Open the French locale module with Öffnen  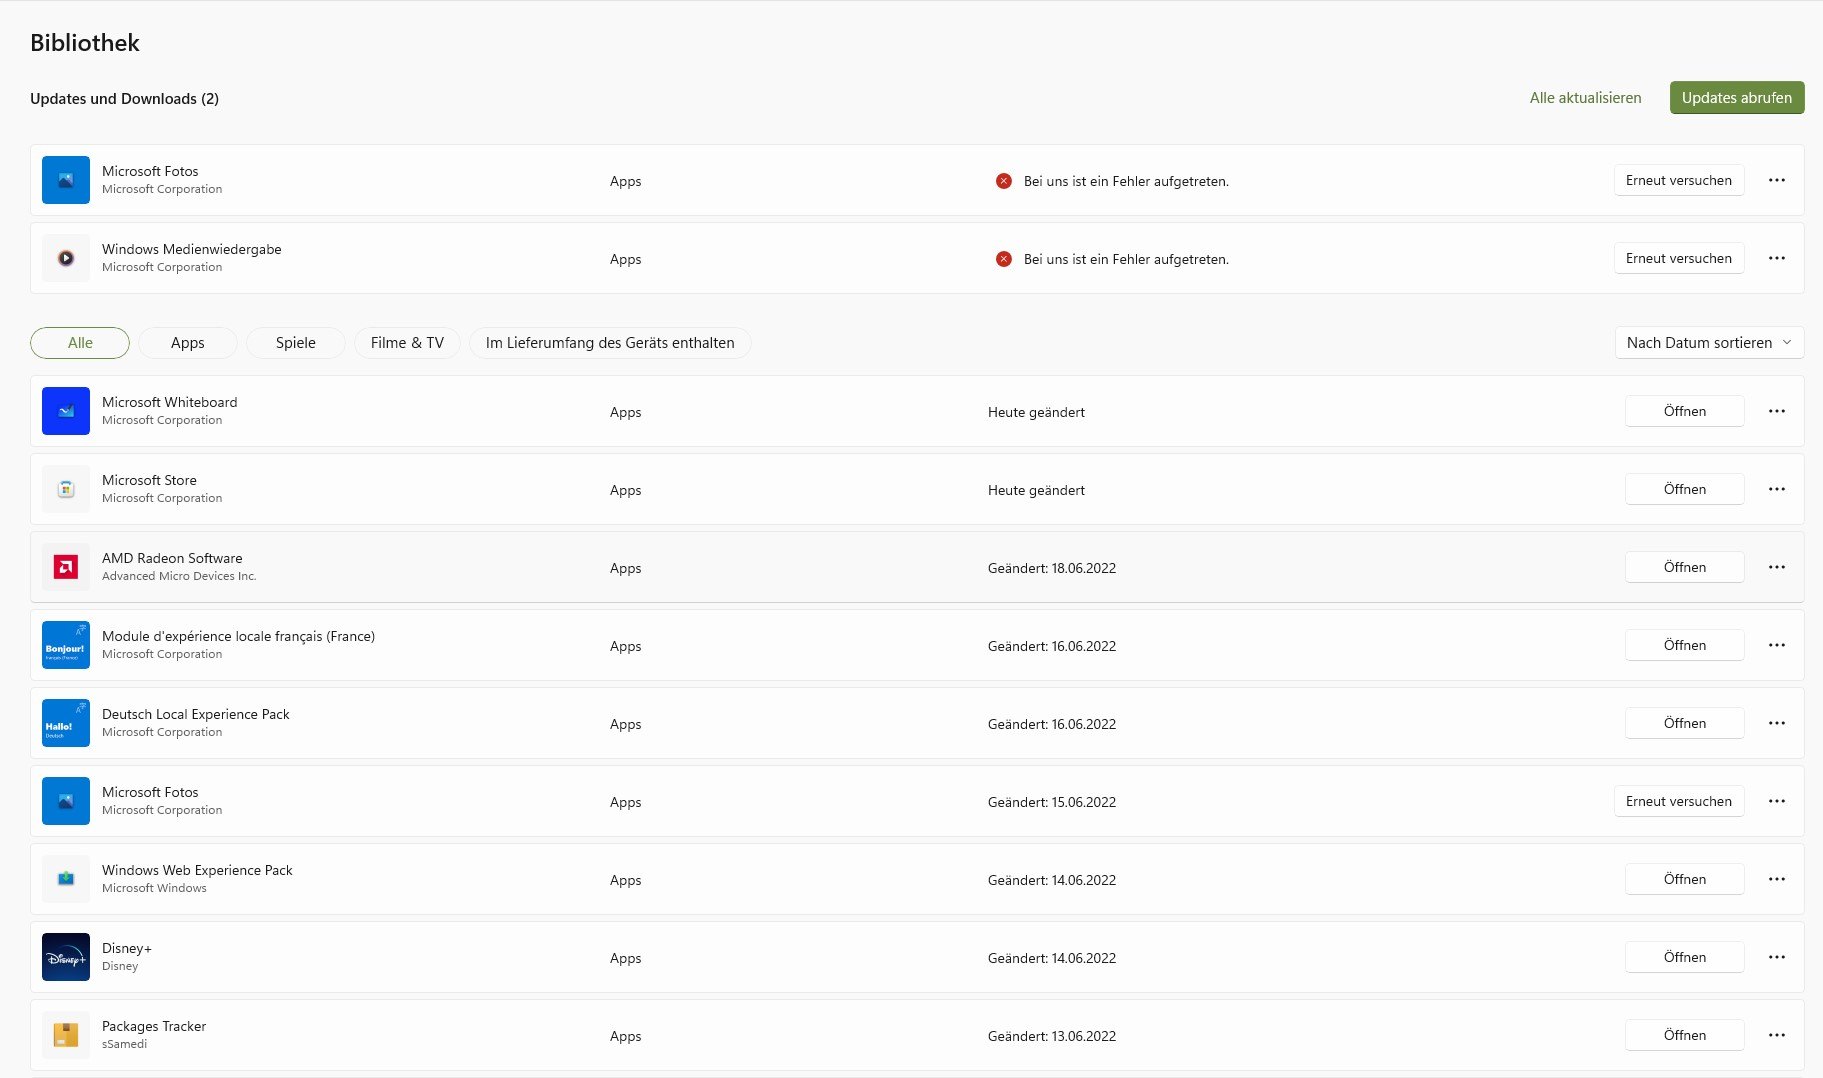coord(1685,645)
